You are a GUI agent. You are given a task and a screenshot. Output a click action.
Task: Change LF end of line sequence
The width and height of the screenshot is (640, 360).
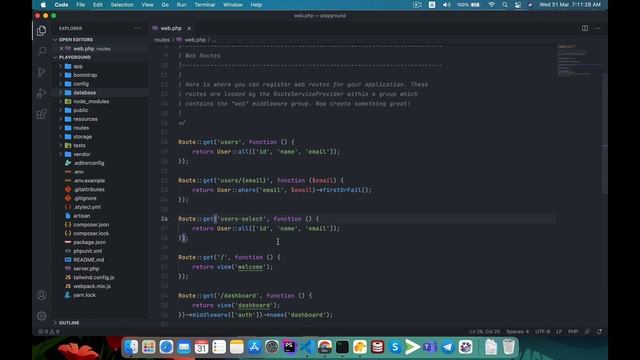point(559,331)
